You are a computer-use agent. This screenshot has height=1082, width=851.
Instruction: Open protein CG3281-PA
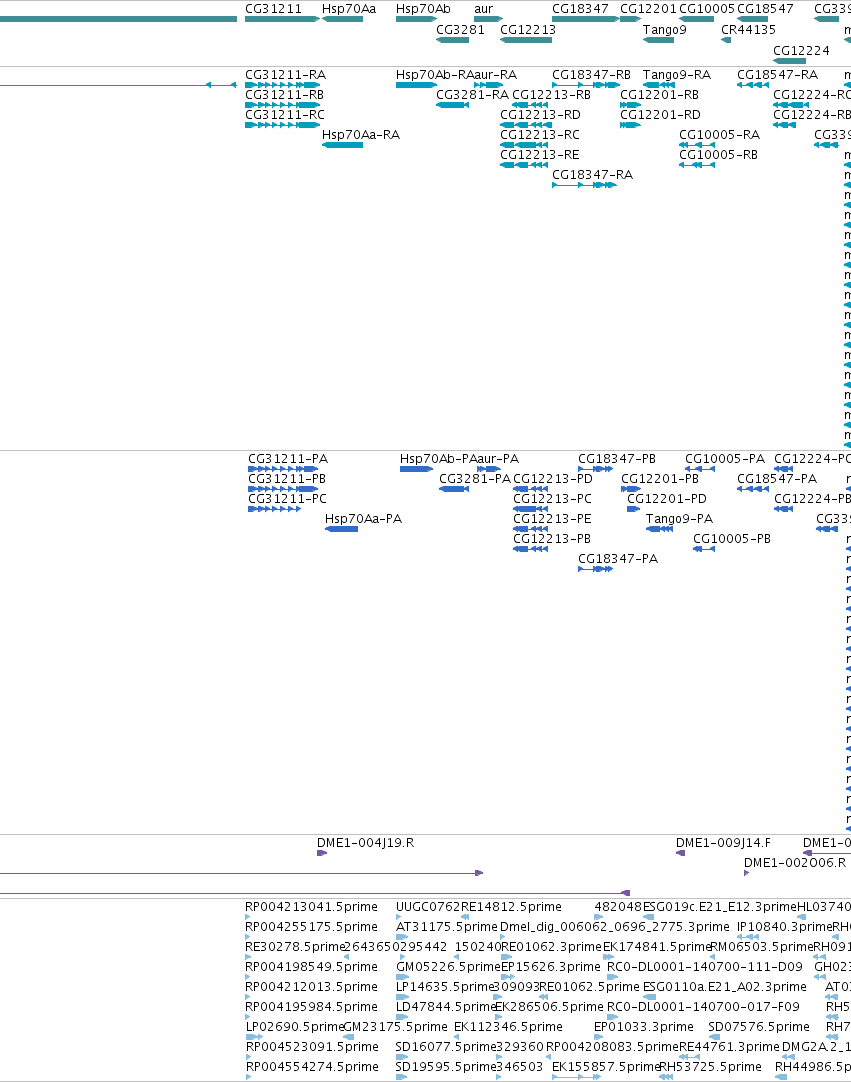(475, 479)
